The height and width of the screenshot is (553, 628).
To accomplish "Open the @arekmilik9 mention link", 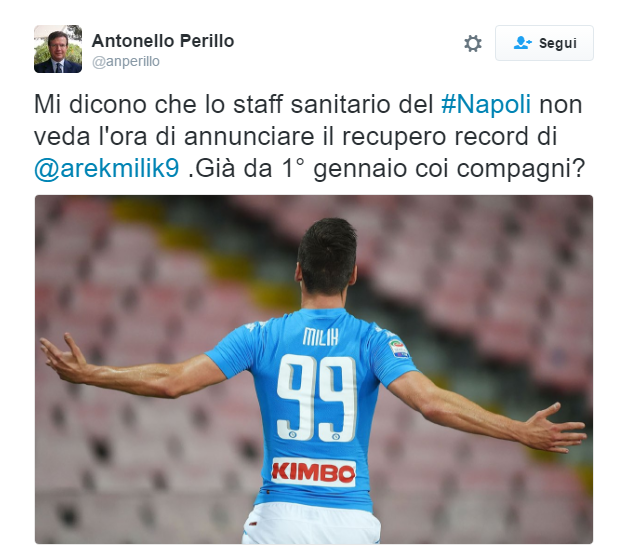I will pyautogui.click(x=107, y=168).
